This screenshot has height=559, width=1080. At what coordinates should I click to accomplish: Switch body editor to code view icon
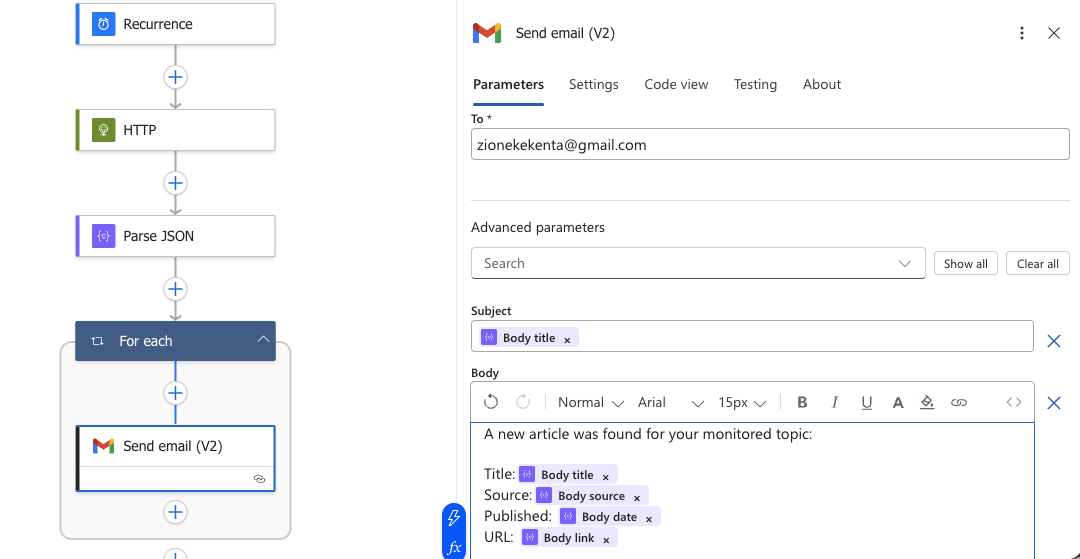(x=1014, y=402)
